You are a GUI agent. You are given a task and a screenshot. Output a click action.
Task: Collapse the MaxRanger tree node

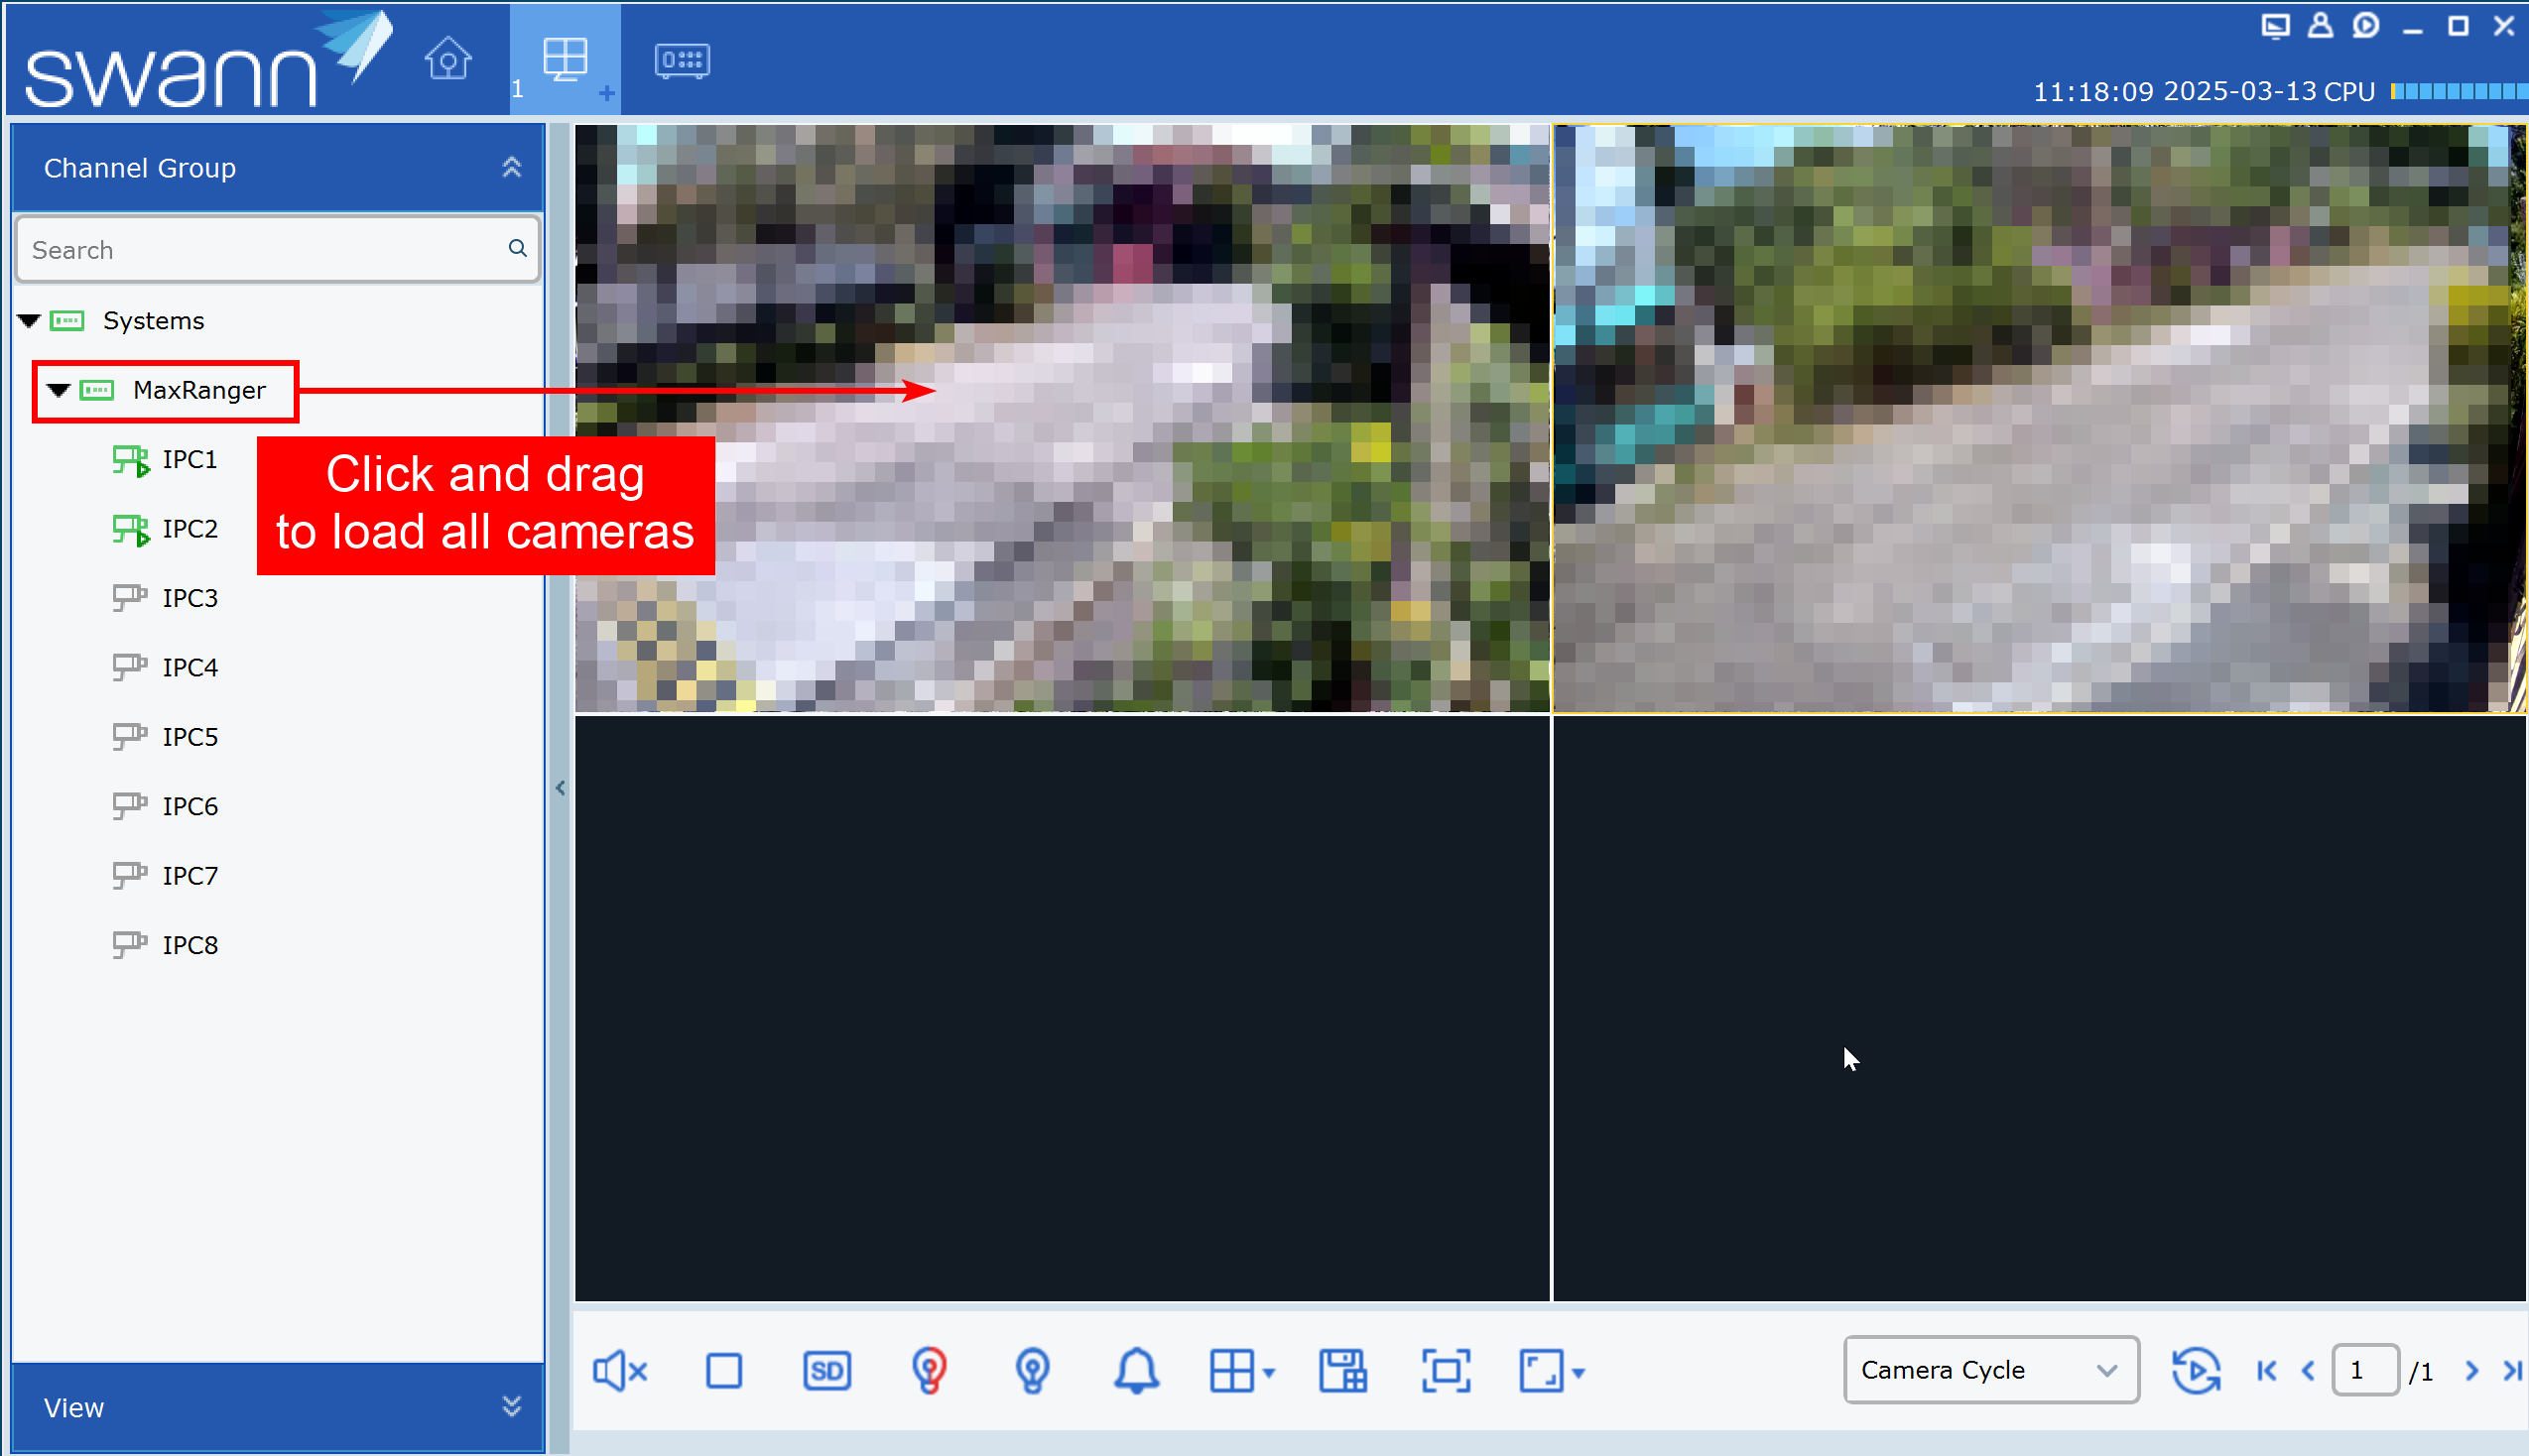tap(59, 390)
